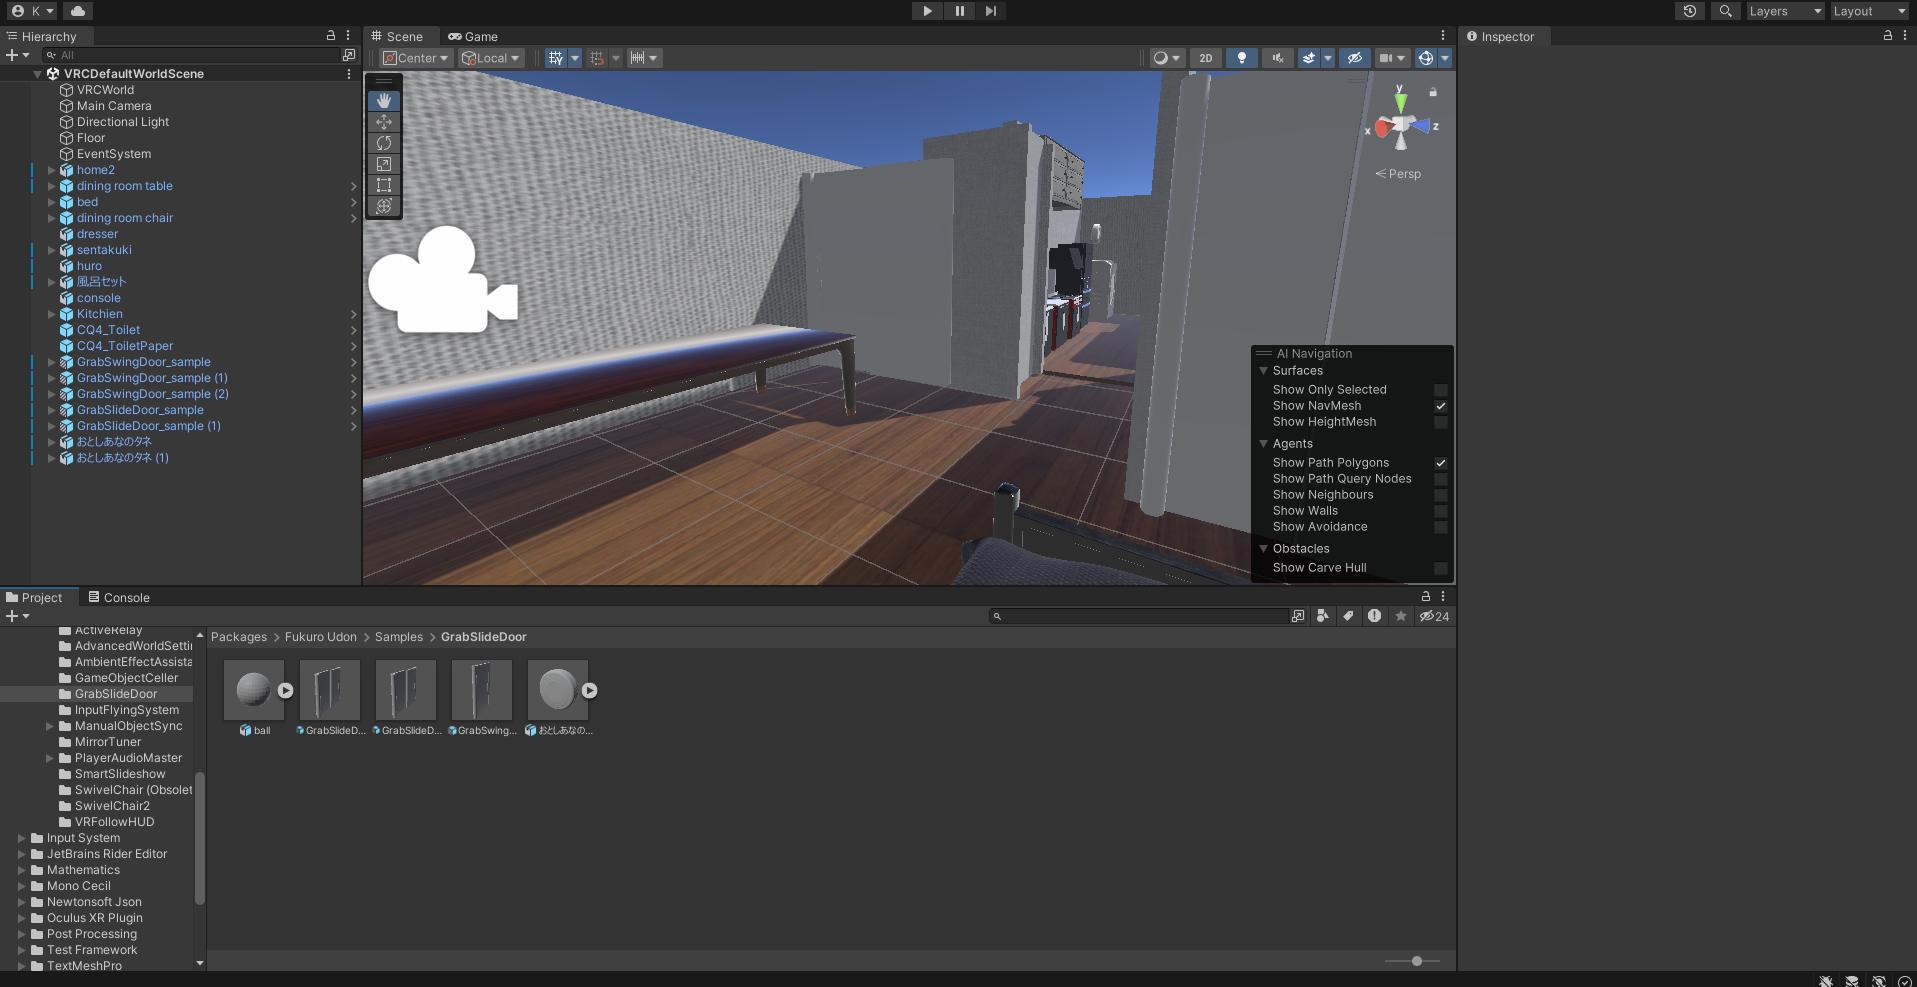The image size is (1917, 987).
Task: Select the Scale tool in scene toolbar
Action: 384,164
